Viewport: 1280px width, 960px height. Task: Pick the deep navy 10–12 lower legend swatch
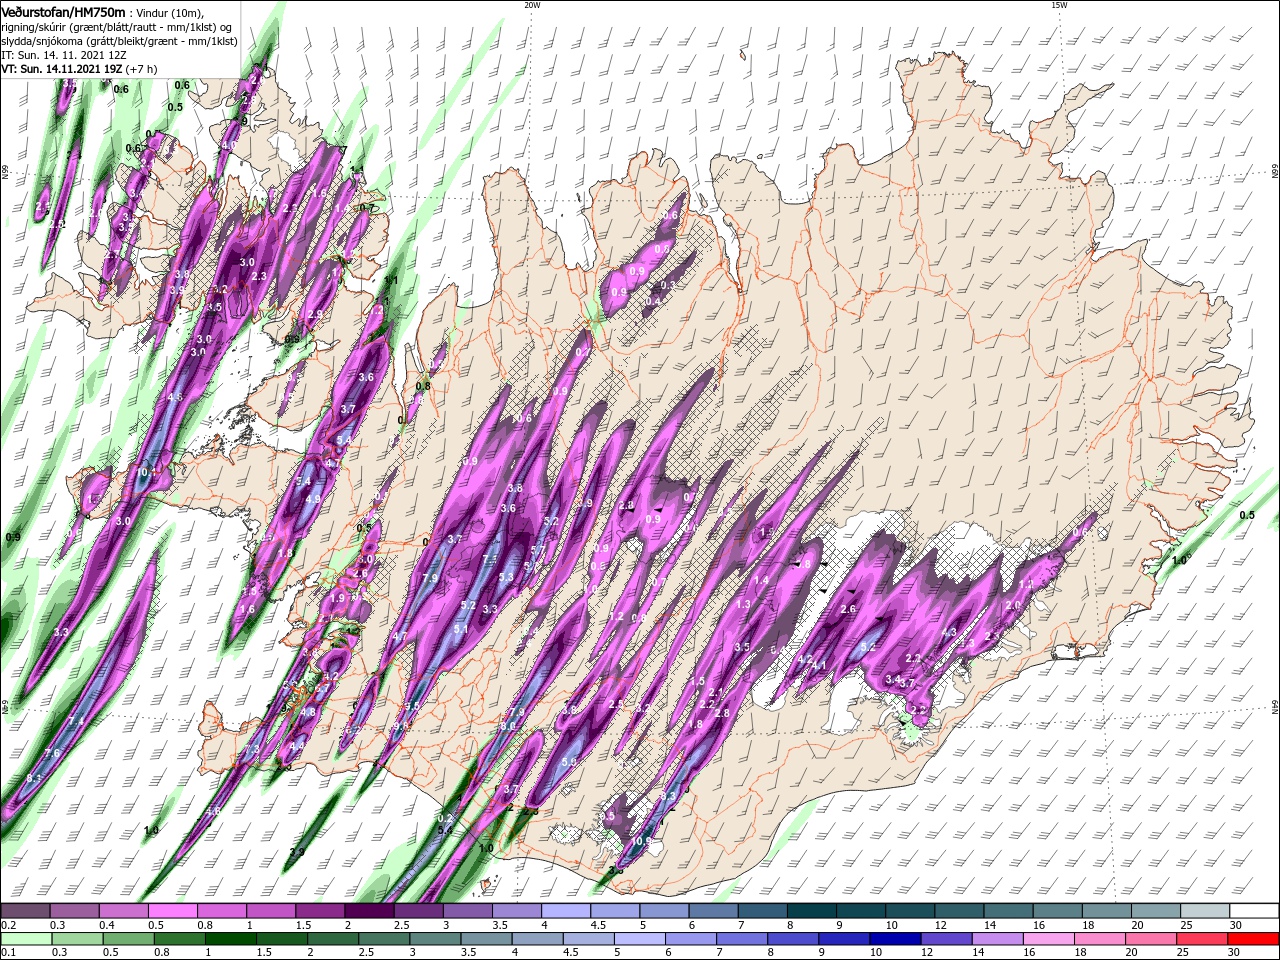point(897,938)
